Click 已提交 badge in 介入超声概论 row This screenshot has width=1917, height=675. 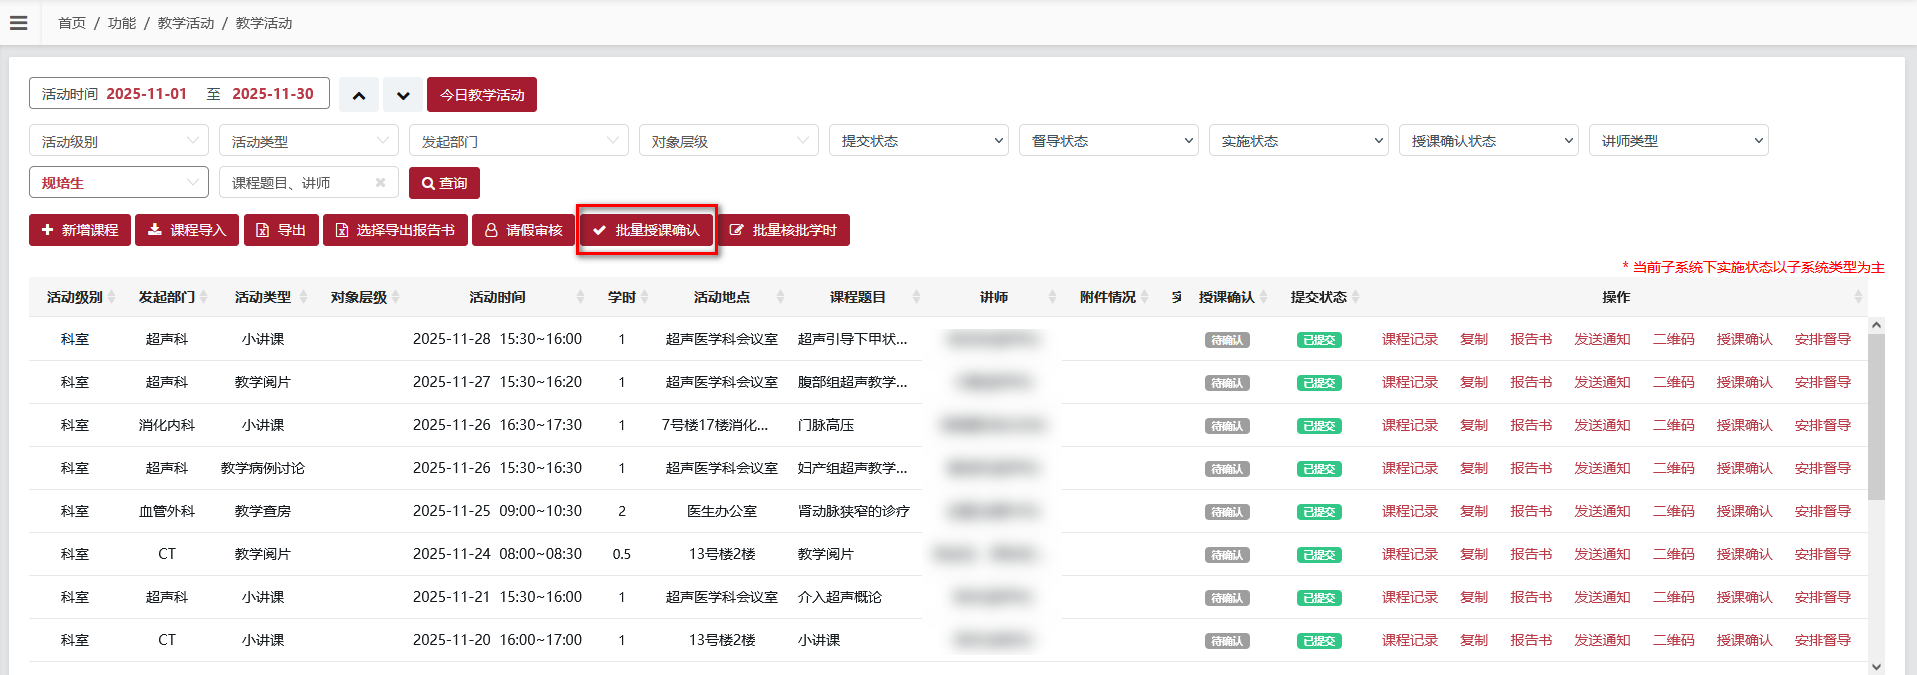point(1319,598)
